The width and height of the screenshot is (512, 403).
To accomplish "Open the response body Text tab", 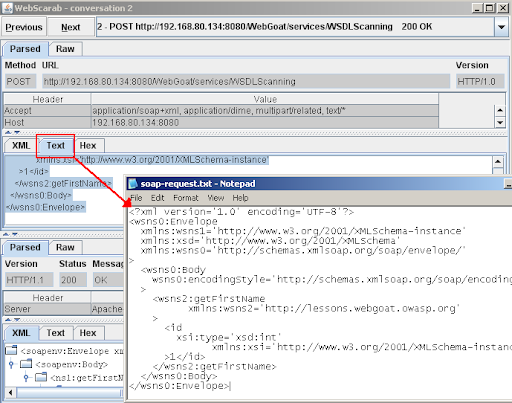I will [x=56, y=333].
